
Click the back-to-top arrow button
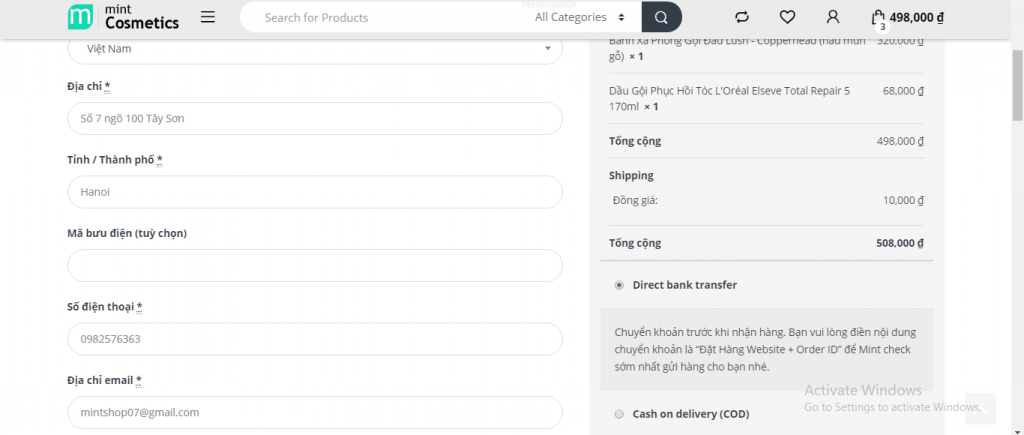click(980, 409)
